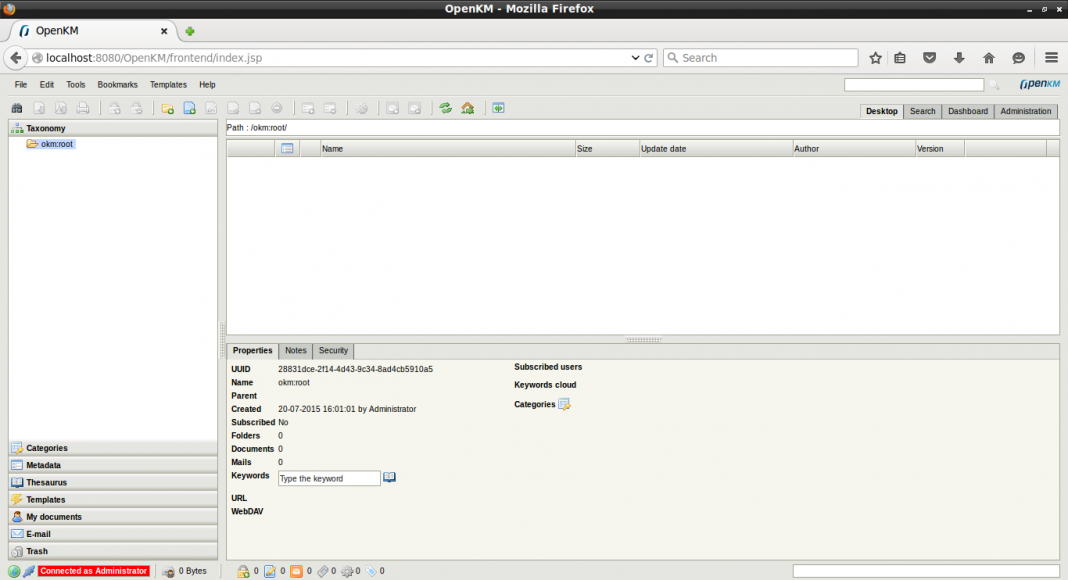Screen dimensions: 1068x580
Task: Switch to the Notes tab
Action: [x=296, y=351]
